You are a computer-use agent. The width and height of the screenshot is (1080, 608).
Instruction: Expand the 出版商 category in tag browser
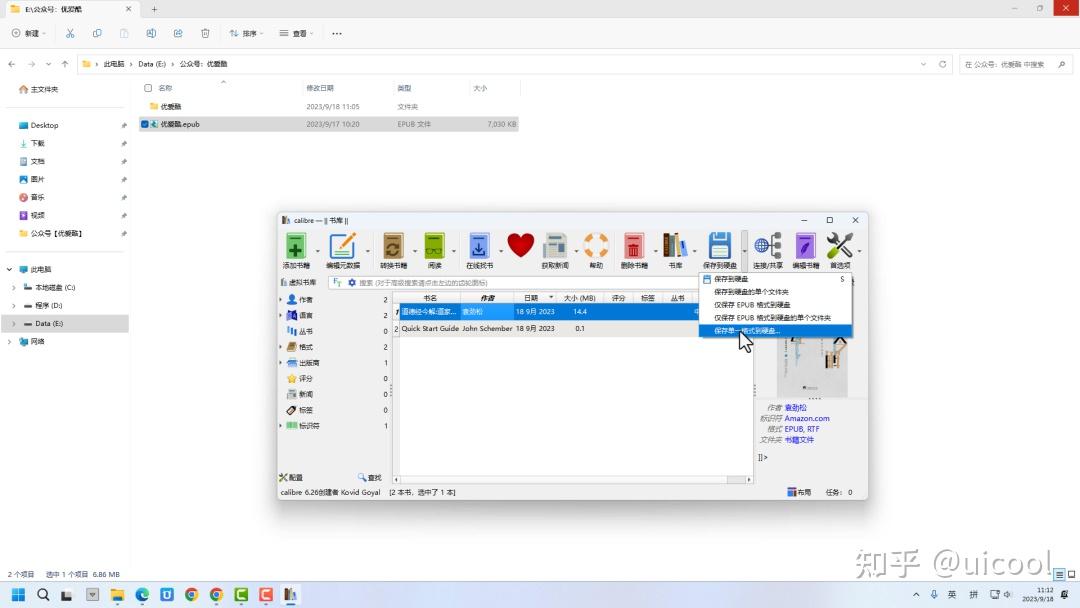tap(280, 363)
